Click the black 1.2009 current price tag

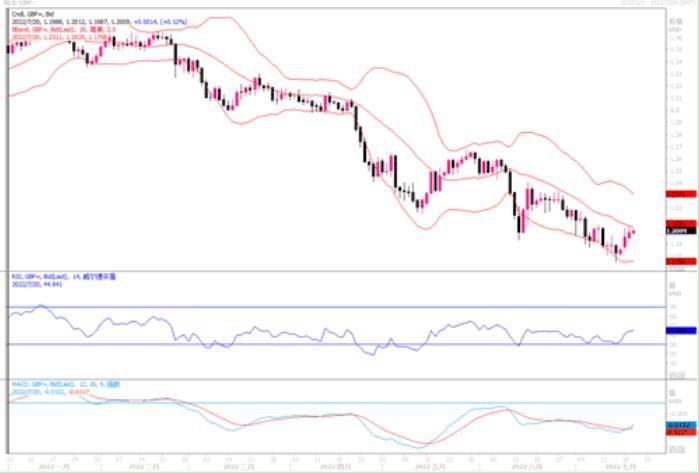point(681,231)
